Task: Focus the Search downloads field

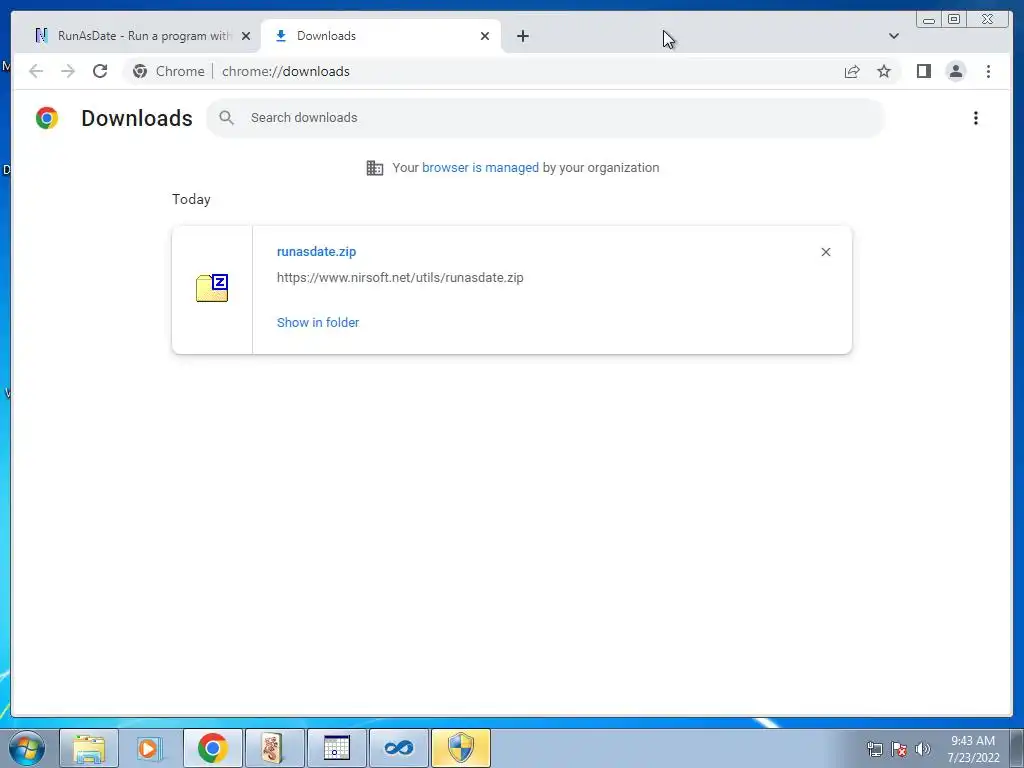Action: [x=545, y=118]
